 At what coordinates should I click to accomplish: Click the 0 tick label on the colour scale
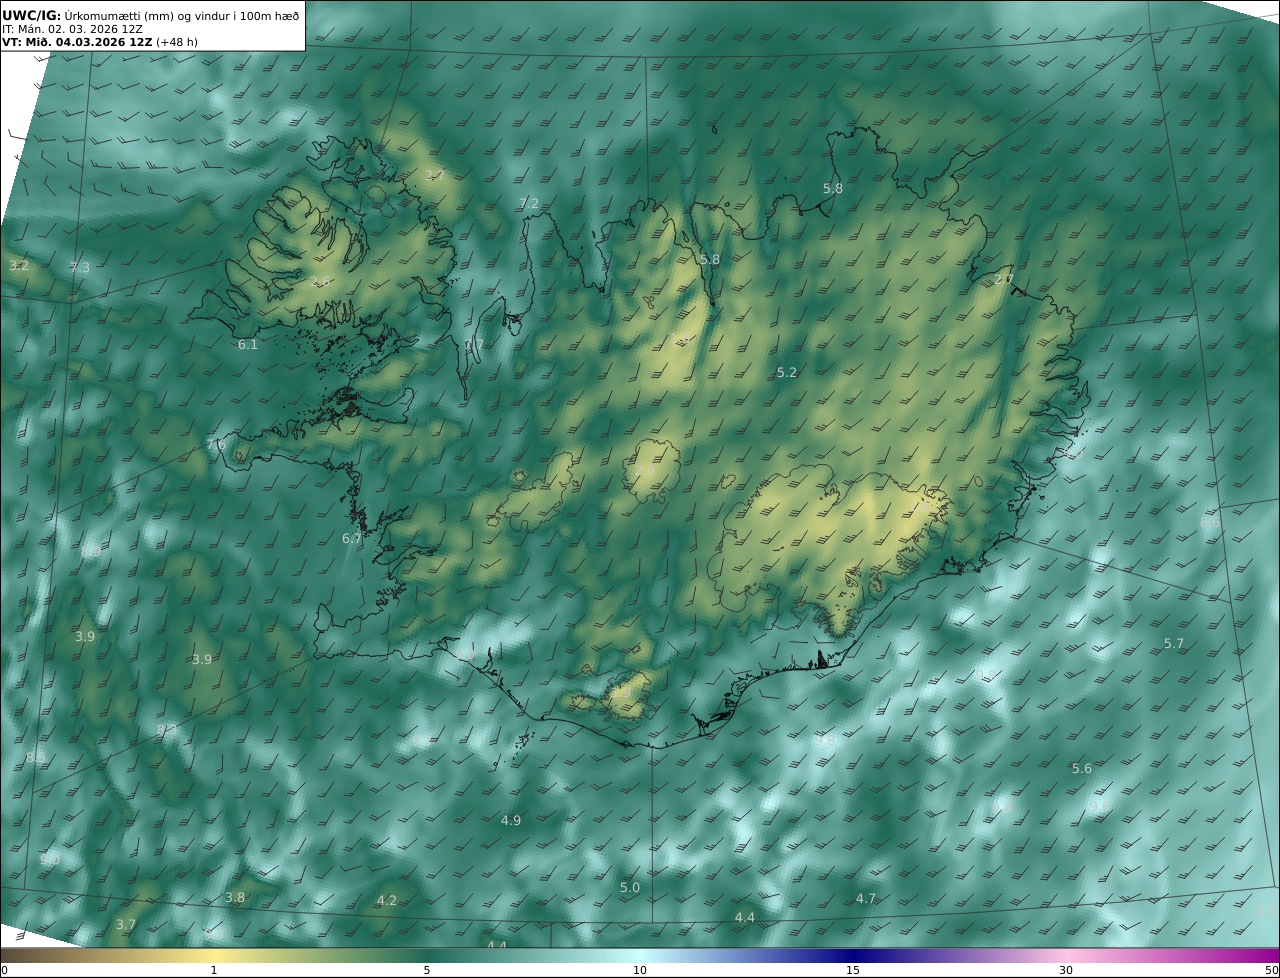click(4, 970)
